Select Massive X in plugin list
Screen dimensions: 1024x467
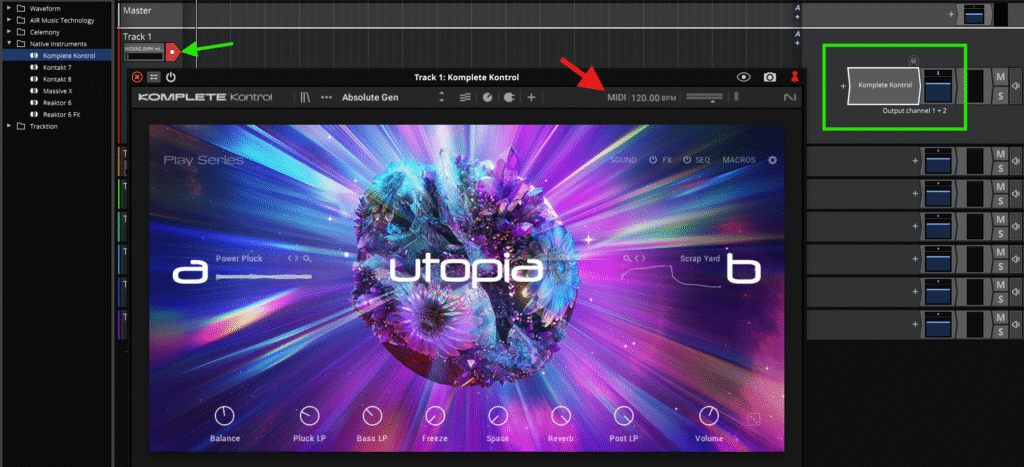(x=57, y=91)
